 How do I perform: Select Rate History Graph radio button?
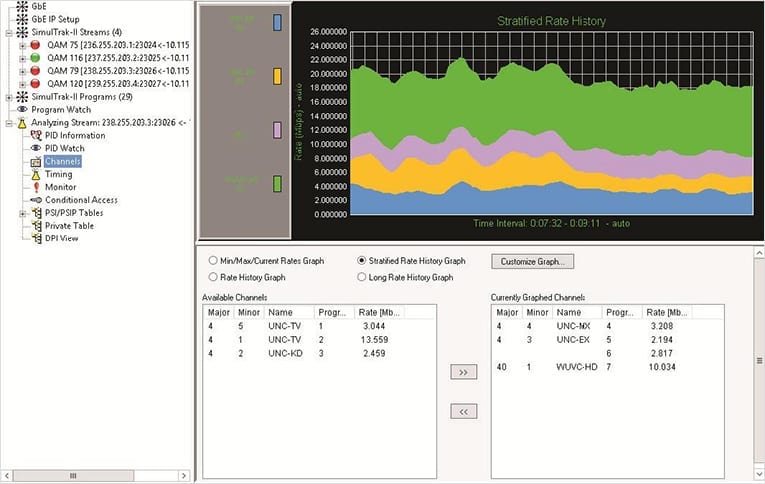click(x=213, y=277)
